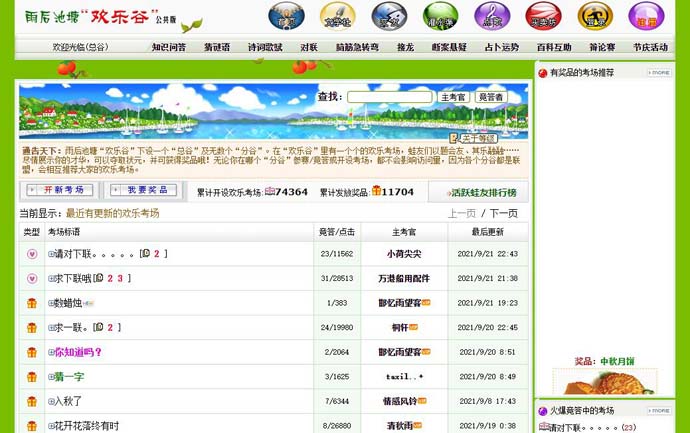
Task: Click the gift icon beside 入秋了
Action: [32, 401]
